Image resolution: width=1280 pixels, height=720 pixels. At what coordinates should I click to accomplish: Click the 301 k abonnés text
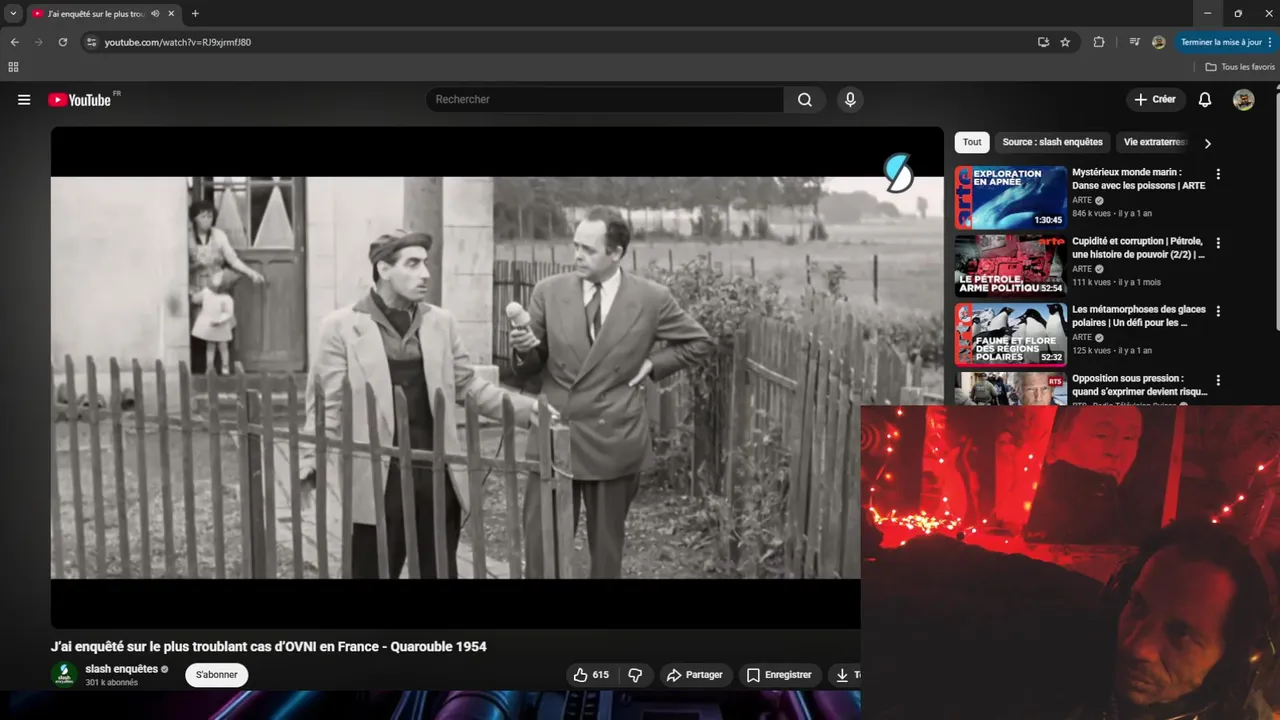point(111,683)
